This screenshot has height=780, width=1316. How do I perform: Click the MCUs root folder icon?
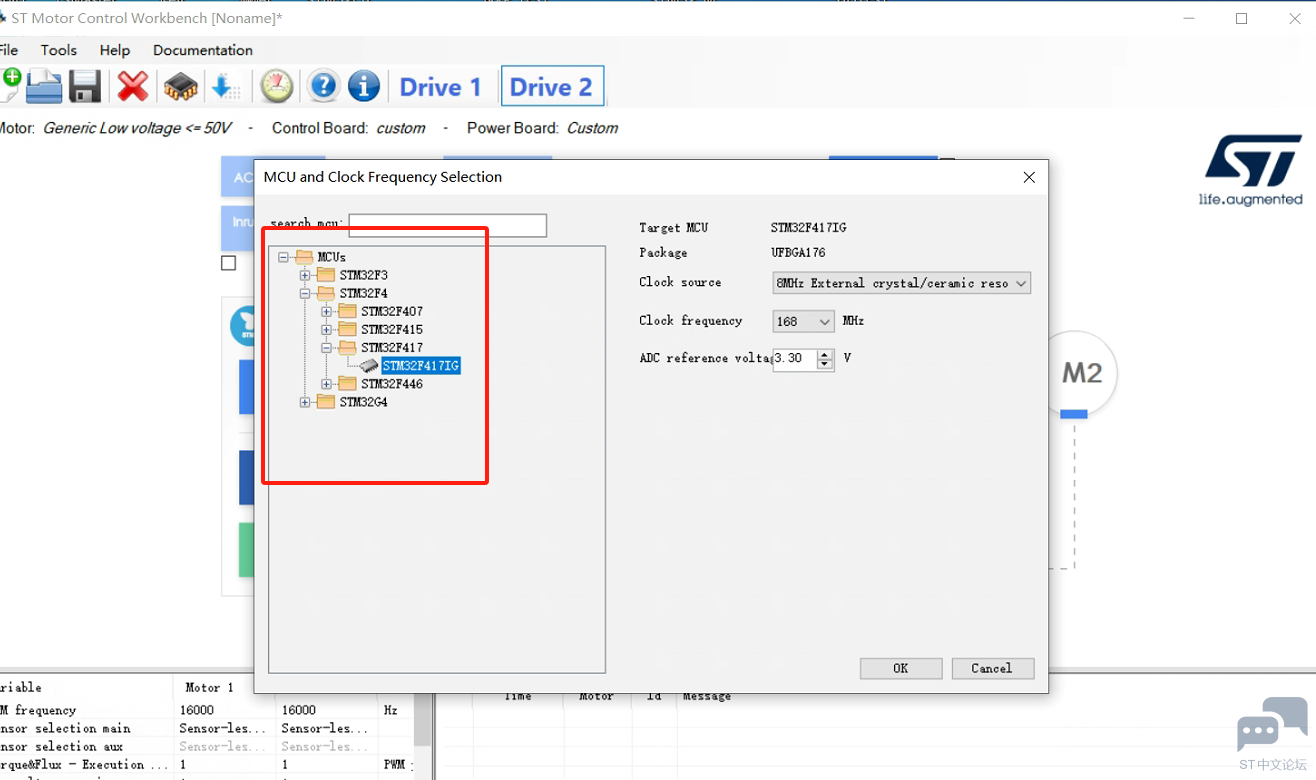[305, 257]
